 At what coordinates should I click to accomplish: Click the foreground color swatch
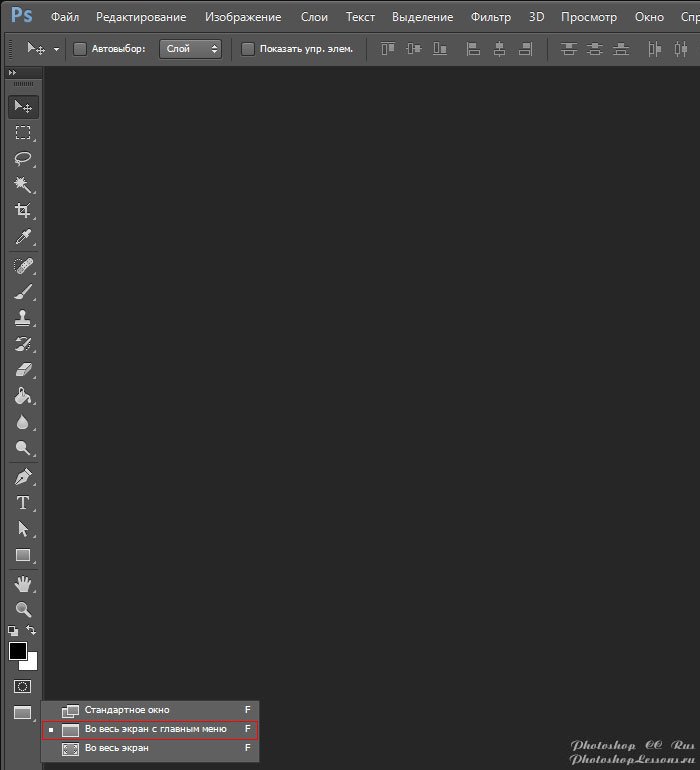click(x=17, y=651)
